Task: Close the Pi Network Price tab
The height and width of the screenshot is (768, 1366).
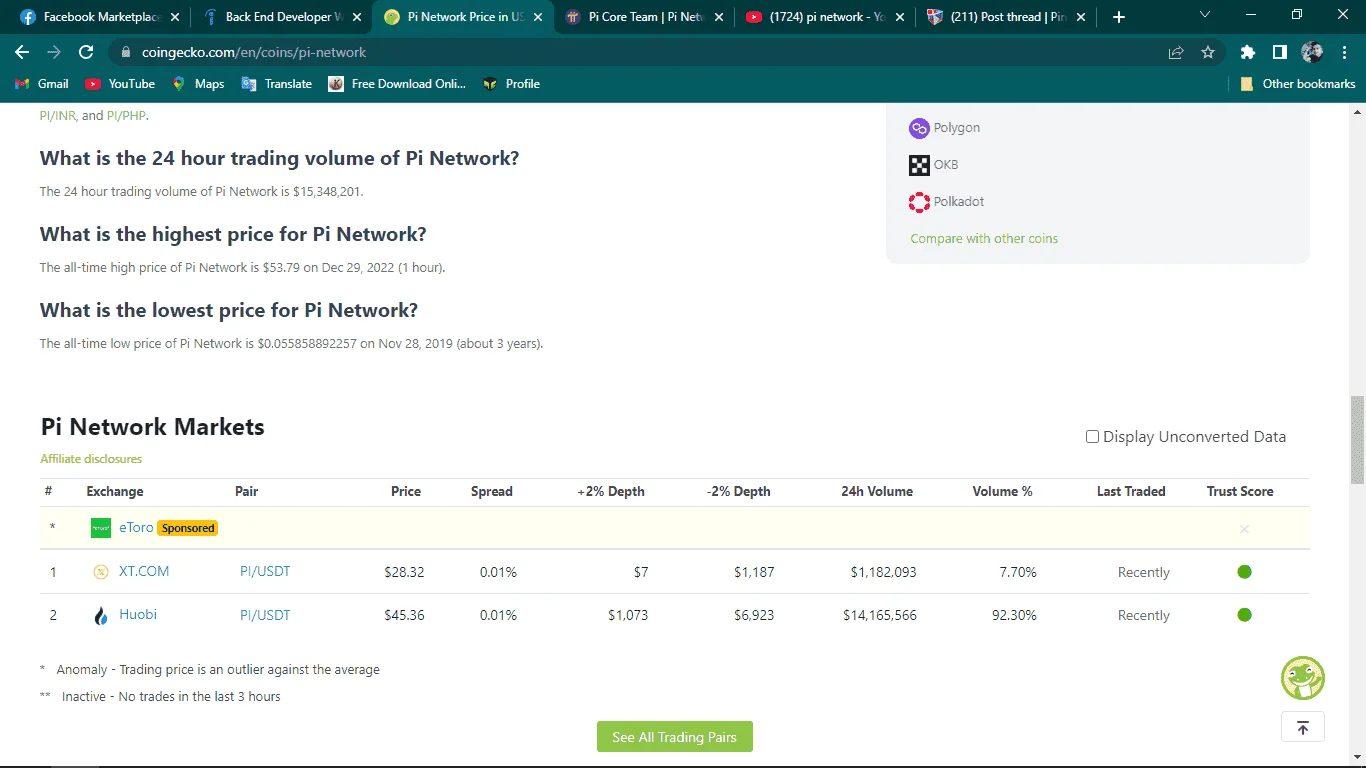Action: pyautogui.click(x=538, y=17)
